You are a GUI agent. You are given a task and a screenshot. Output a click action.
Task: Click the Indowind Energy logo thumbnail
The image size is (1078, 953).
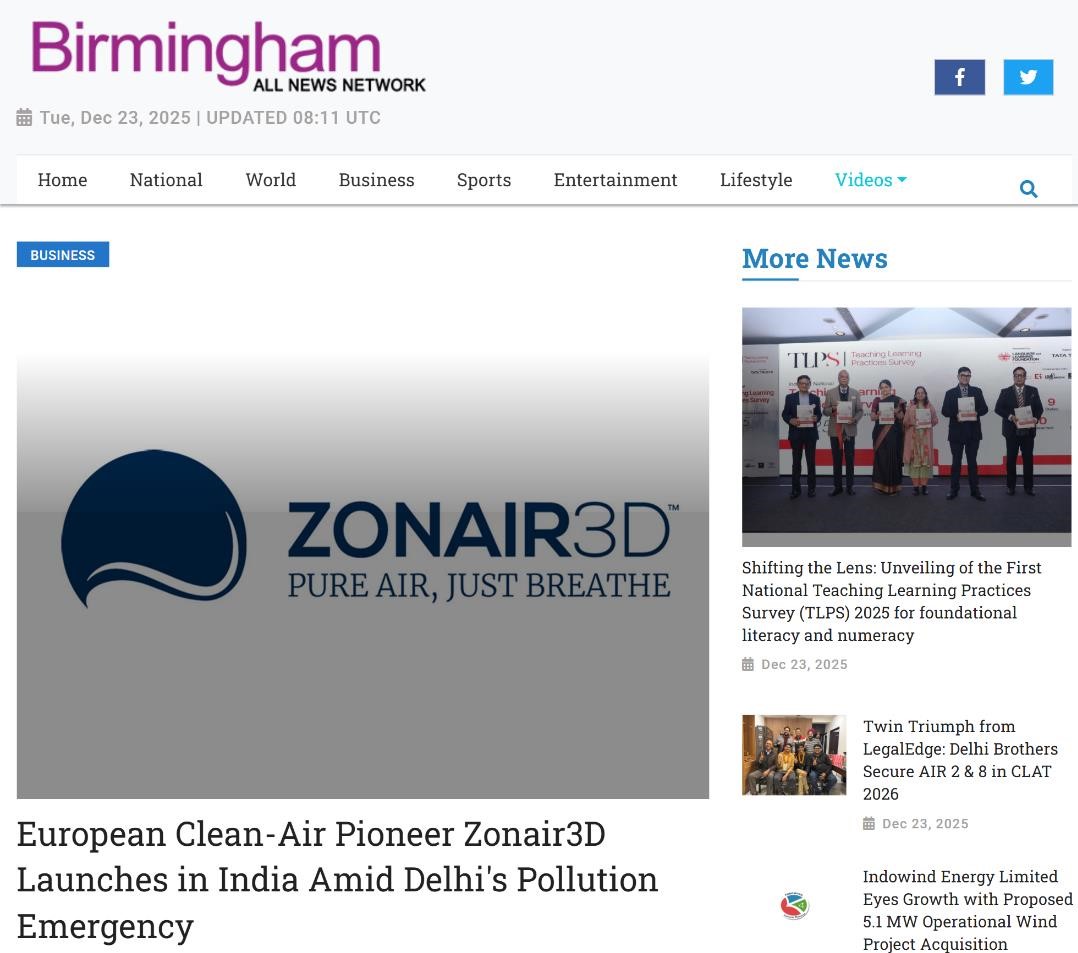(x=794, y=905)
